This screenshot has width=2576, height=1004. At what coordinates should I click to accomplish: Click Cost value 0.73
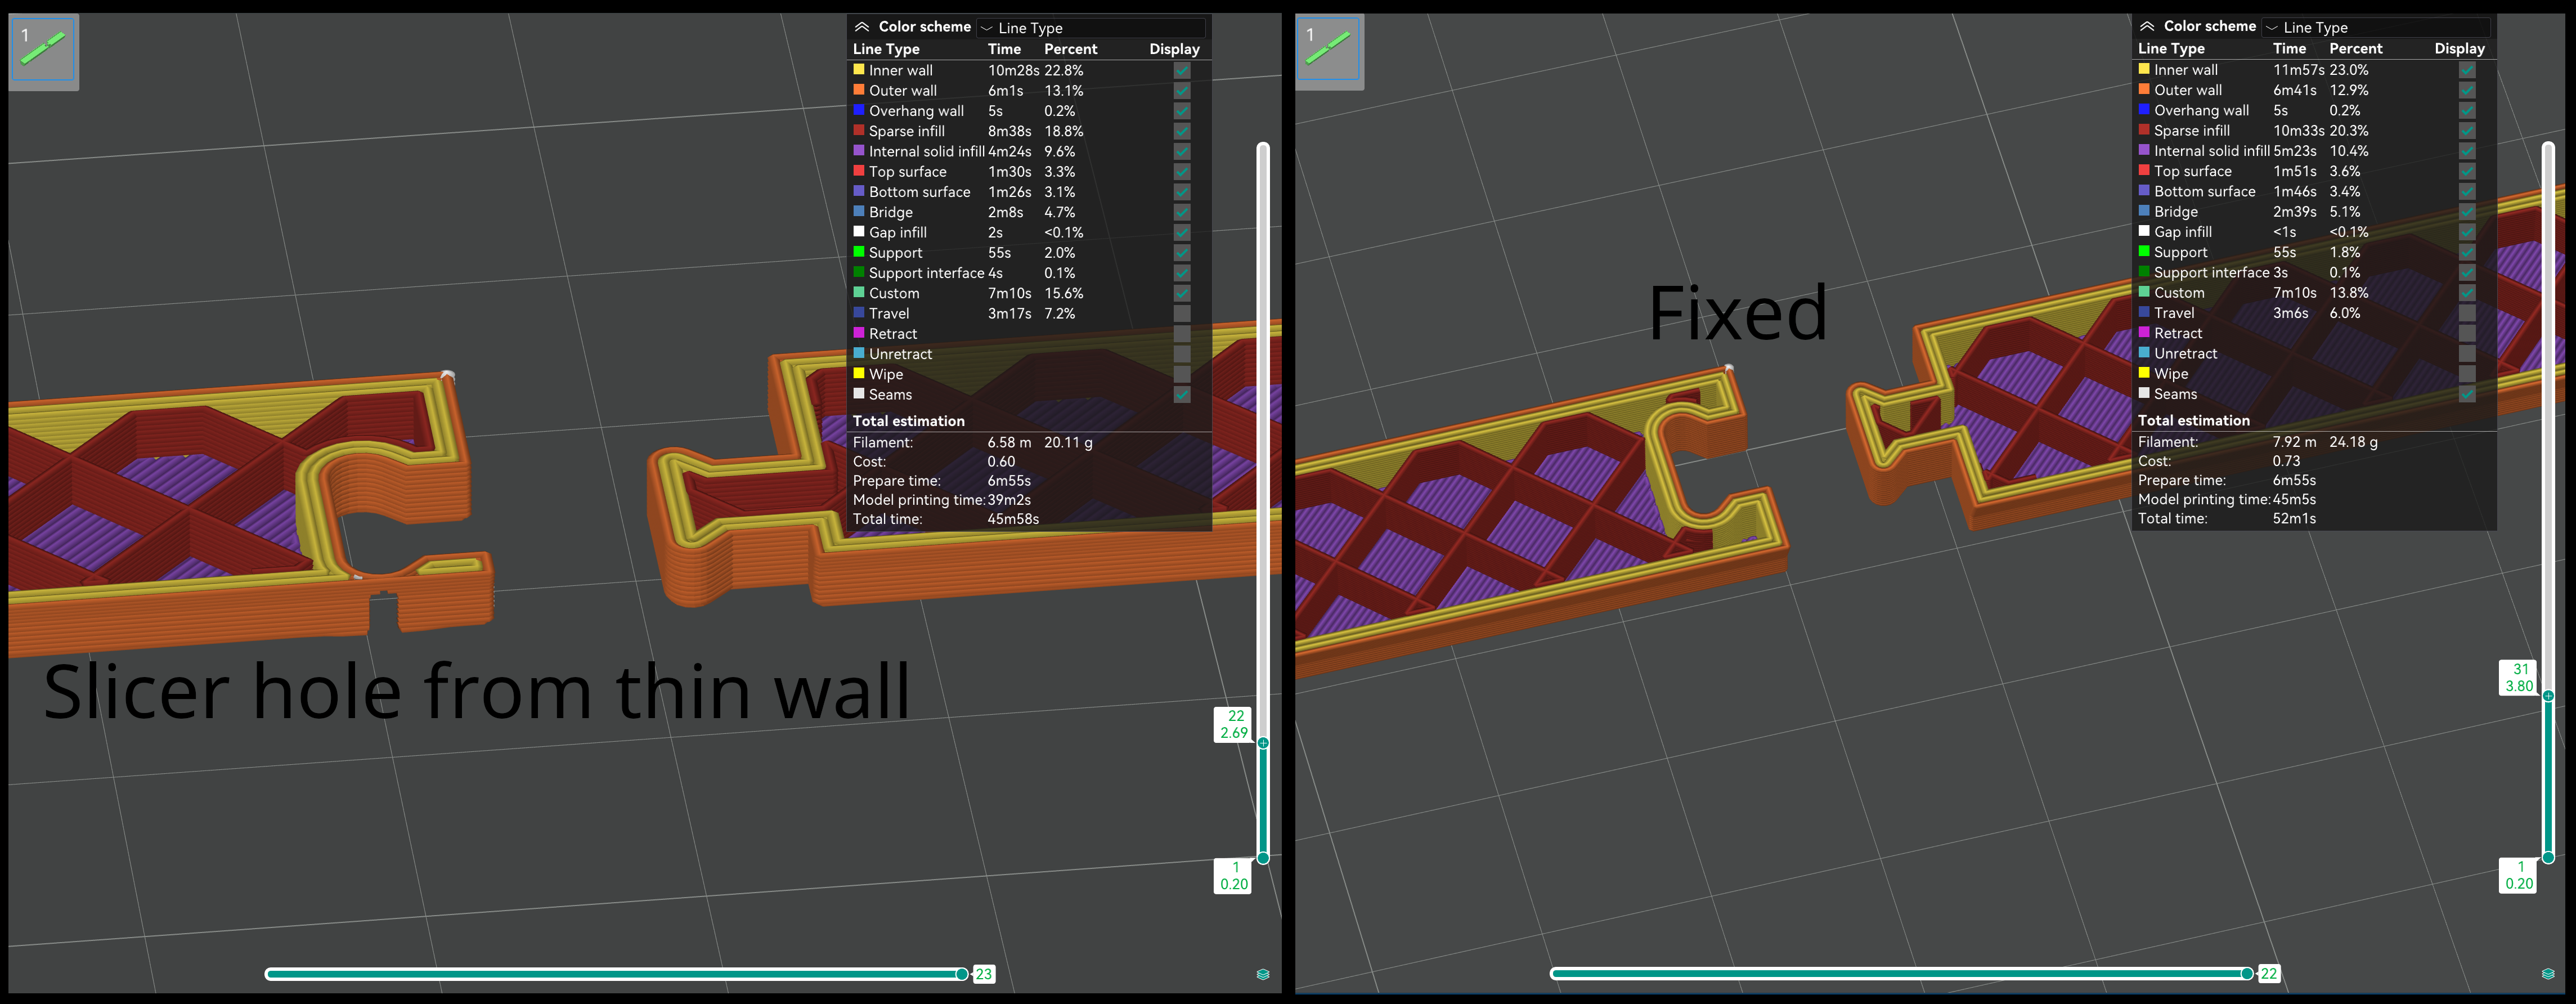coord(2286,461)
